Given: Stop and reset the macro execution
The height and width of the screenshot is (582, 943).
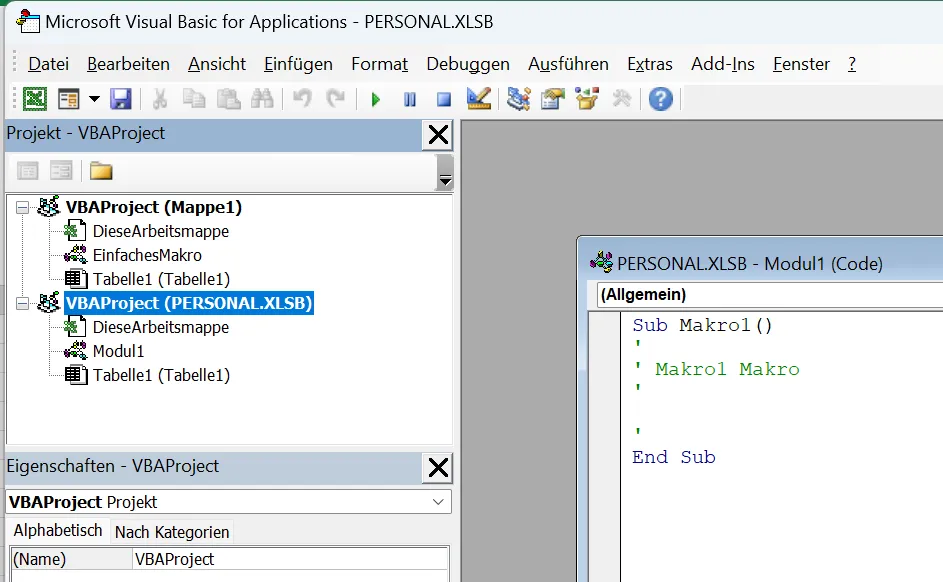Looking at the screenshot, I should (444, 99).
